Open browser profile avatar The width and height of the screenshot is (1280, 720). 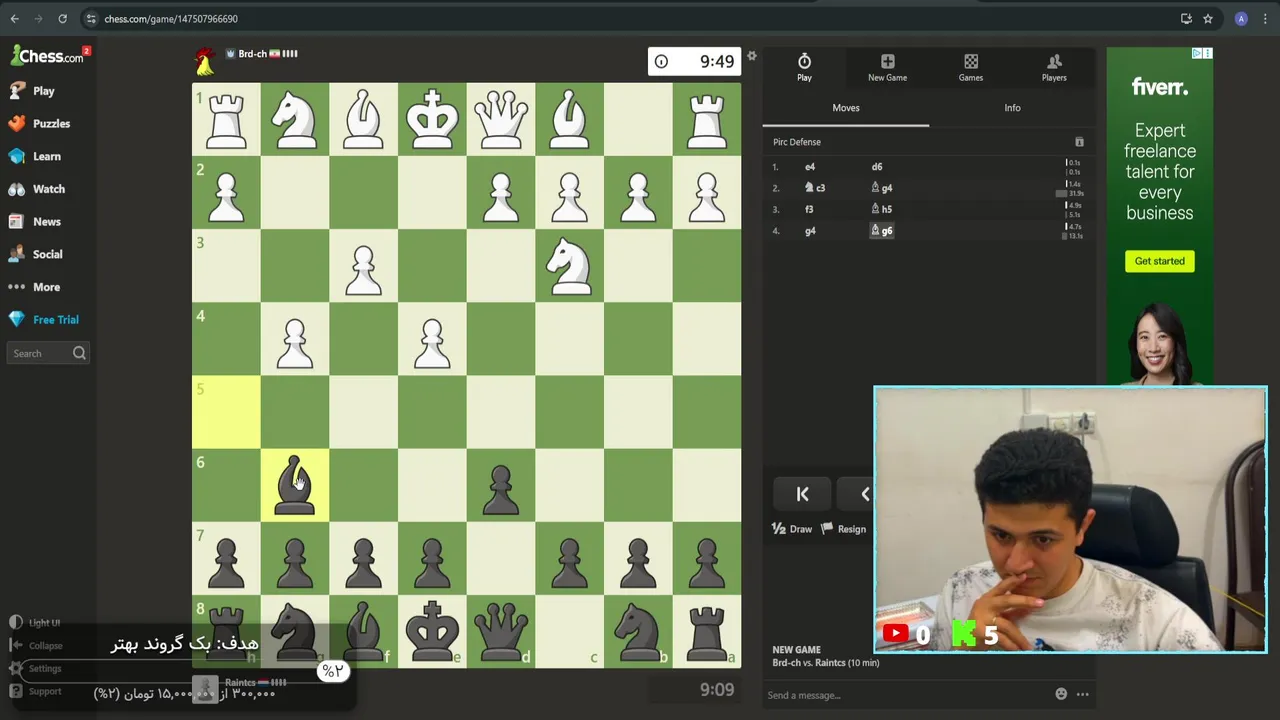coord(1241,18)
